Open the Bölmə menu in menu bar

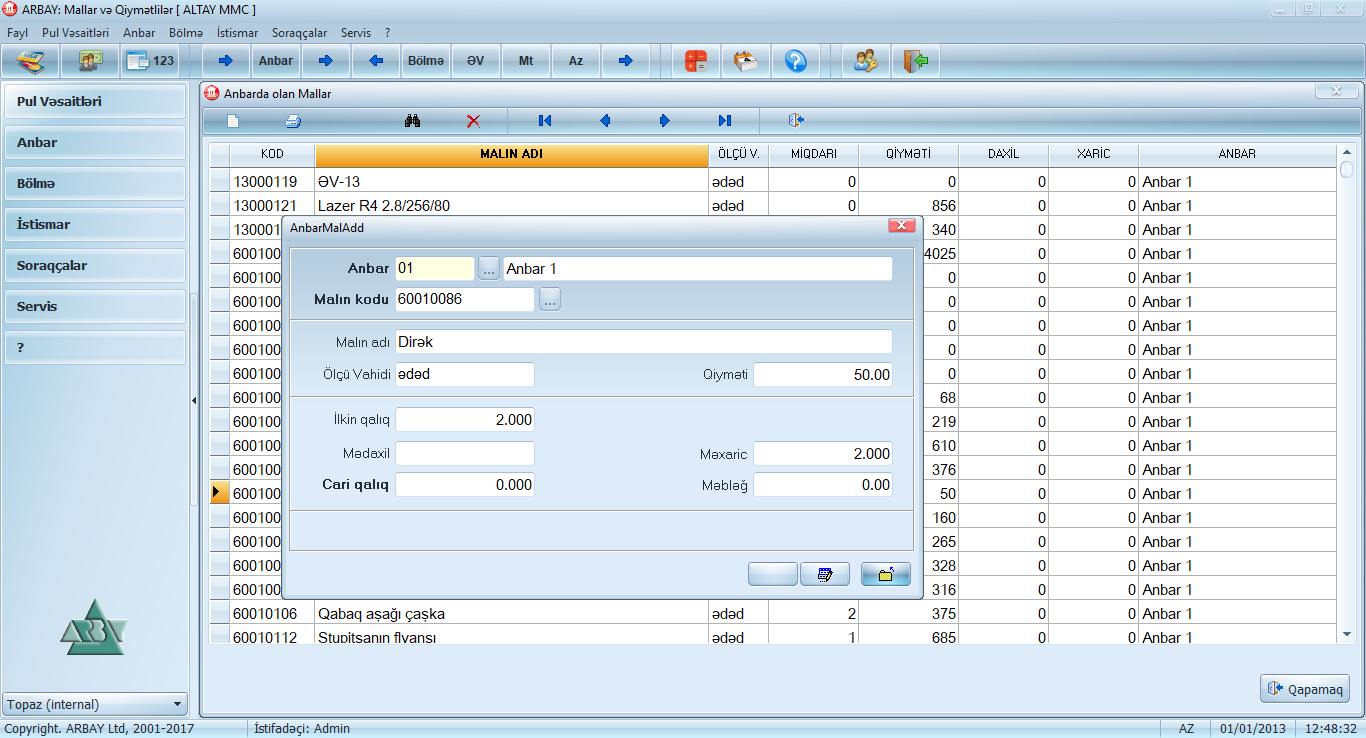[x=186, y=33]
